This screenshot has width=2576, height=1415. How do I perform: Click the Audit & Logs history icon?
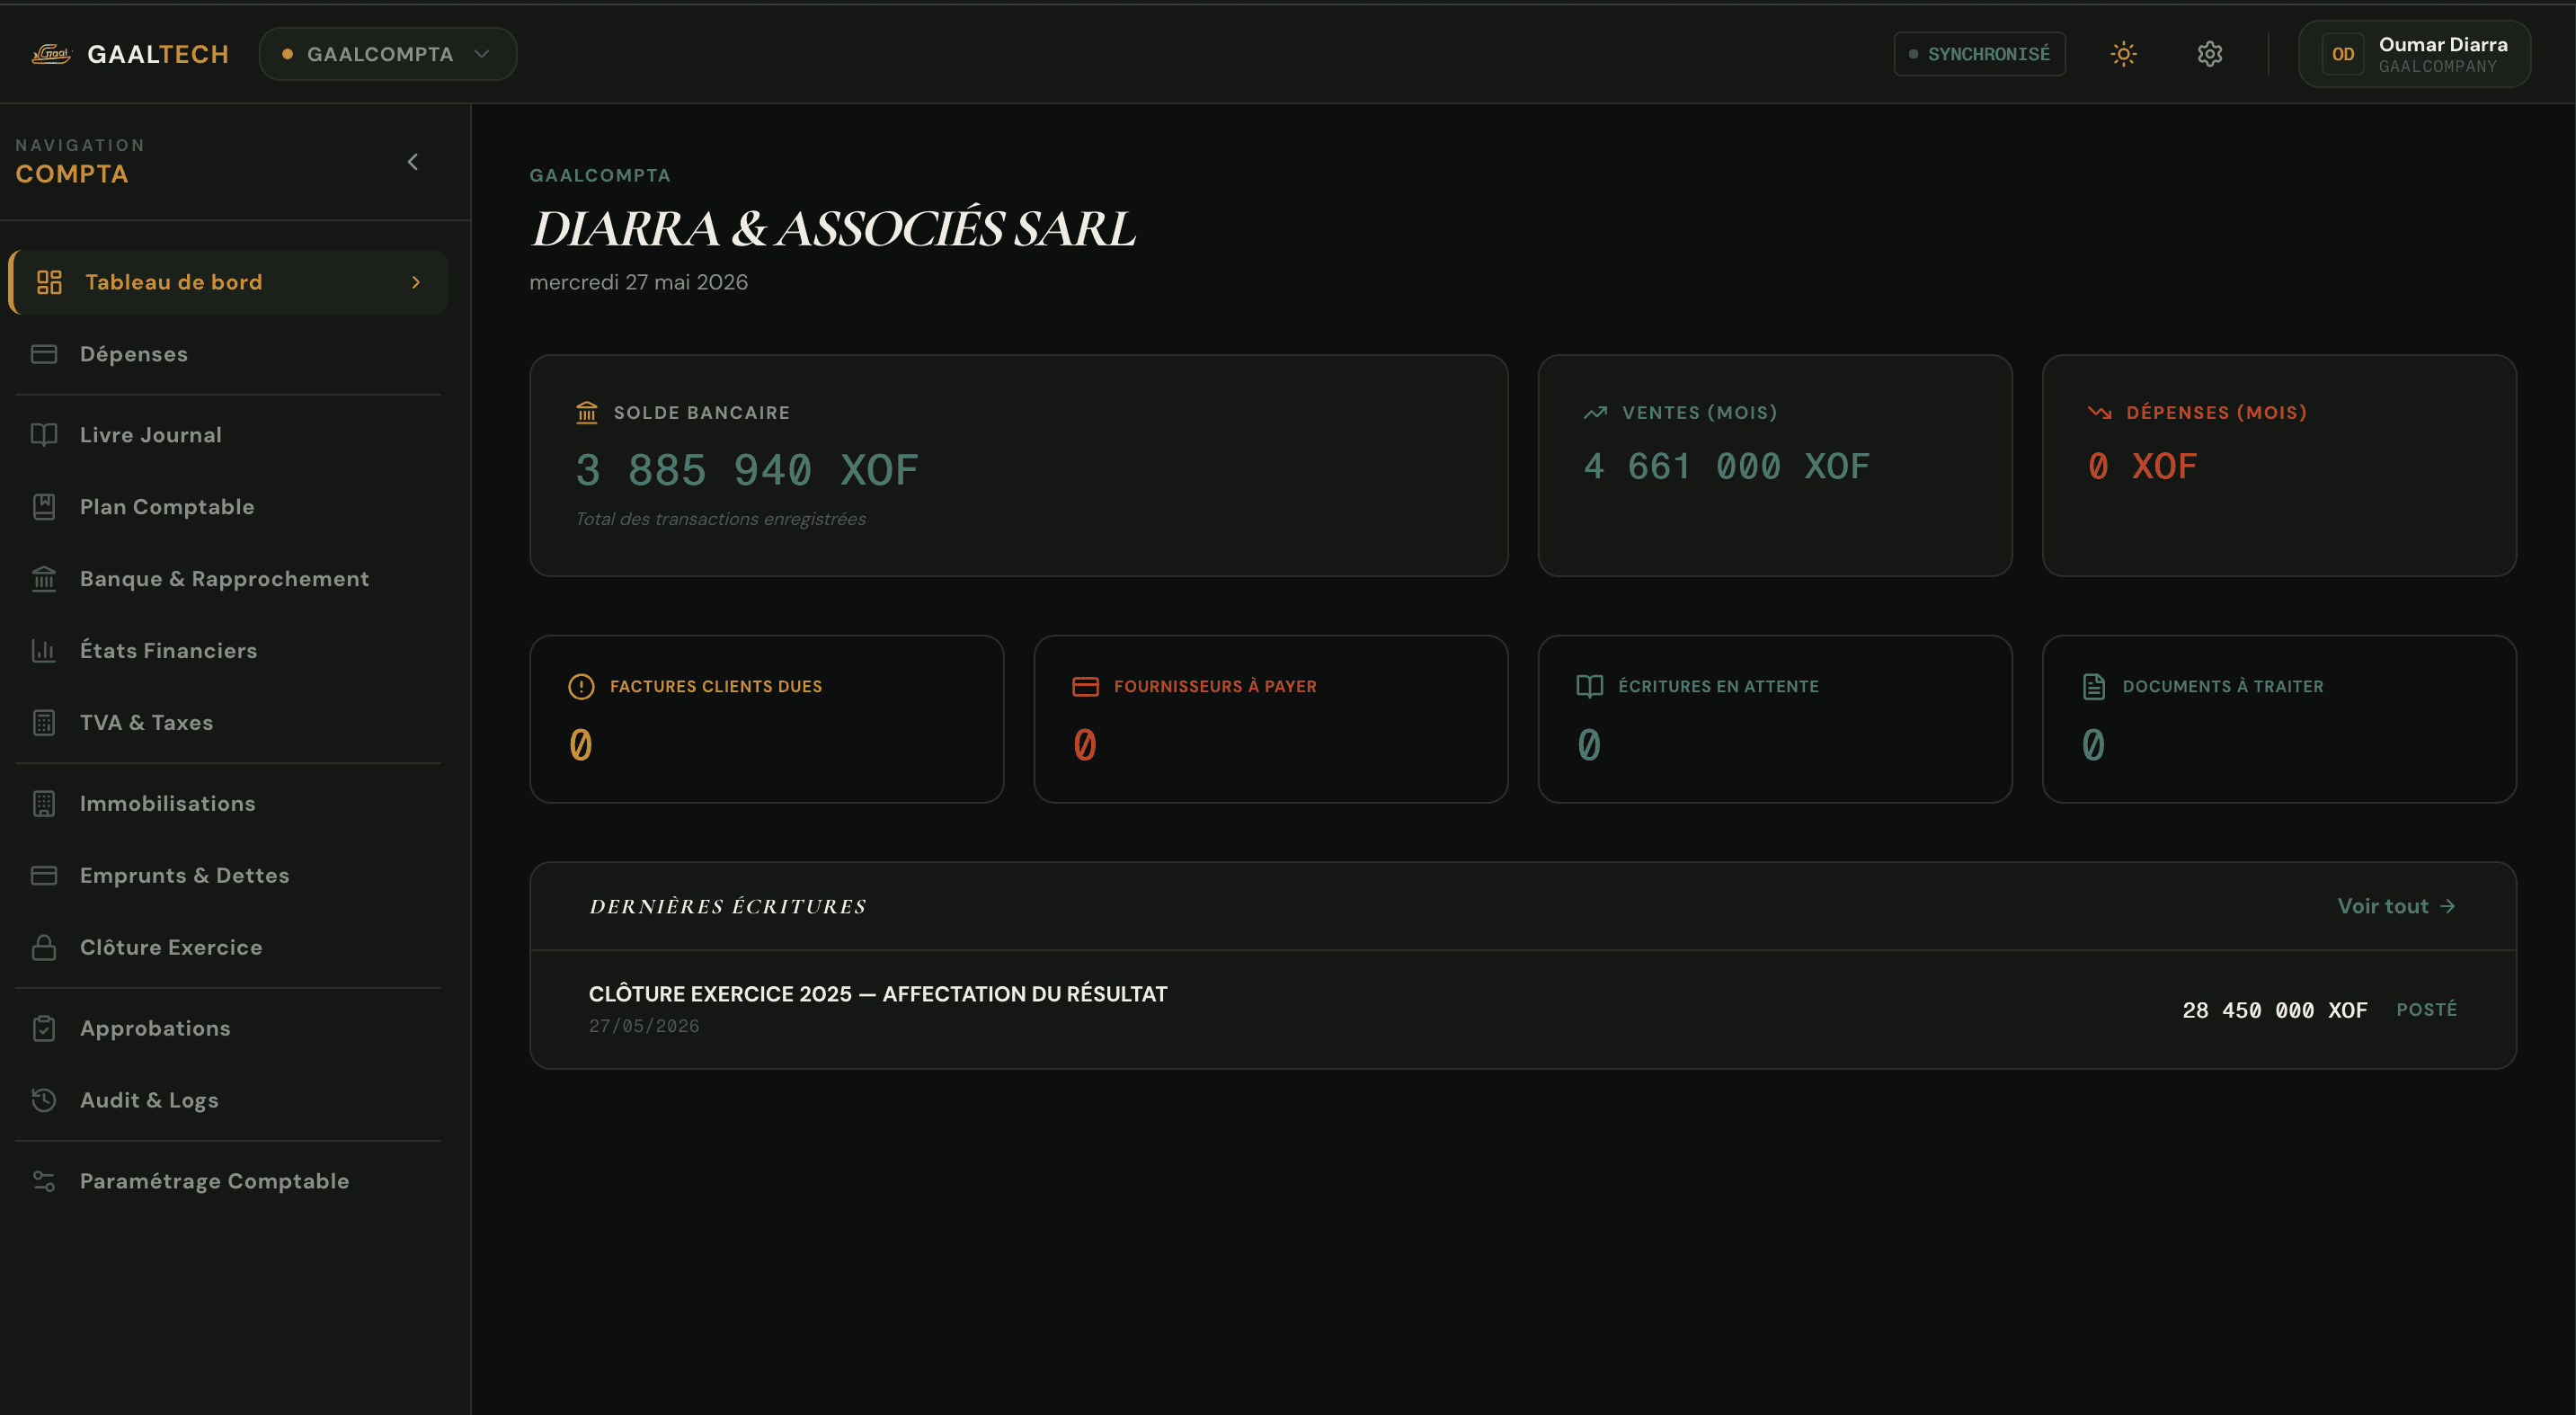pyautogui.click(x=44, y=1101)
